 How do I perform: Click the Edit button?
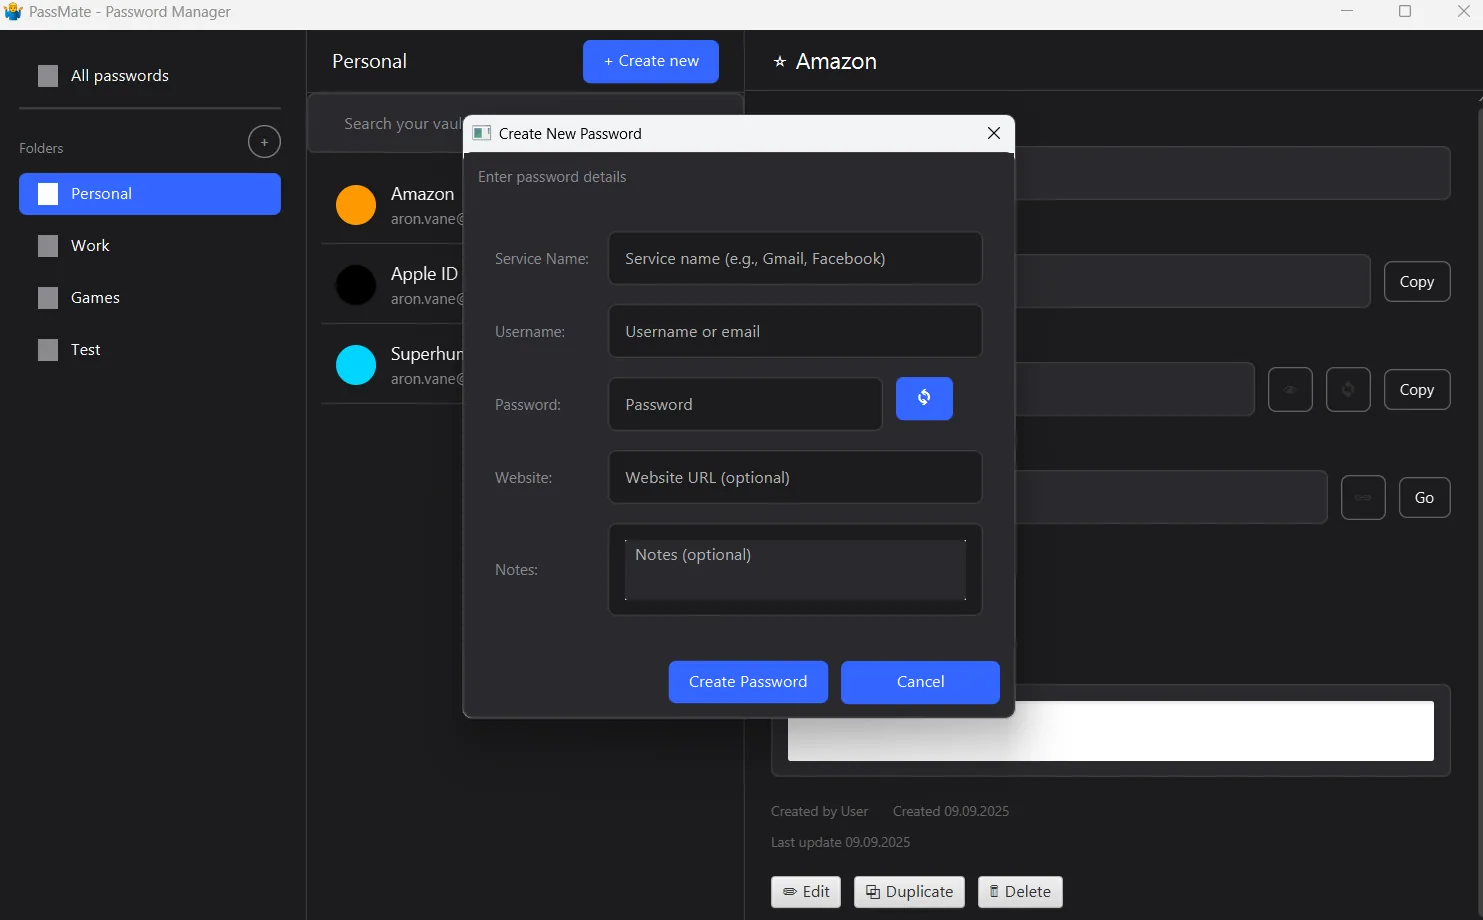click(806, 892)
